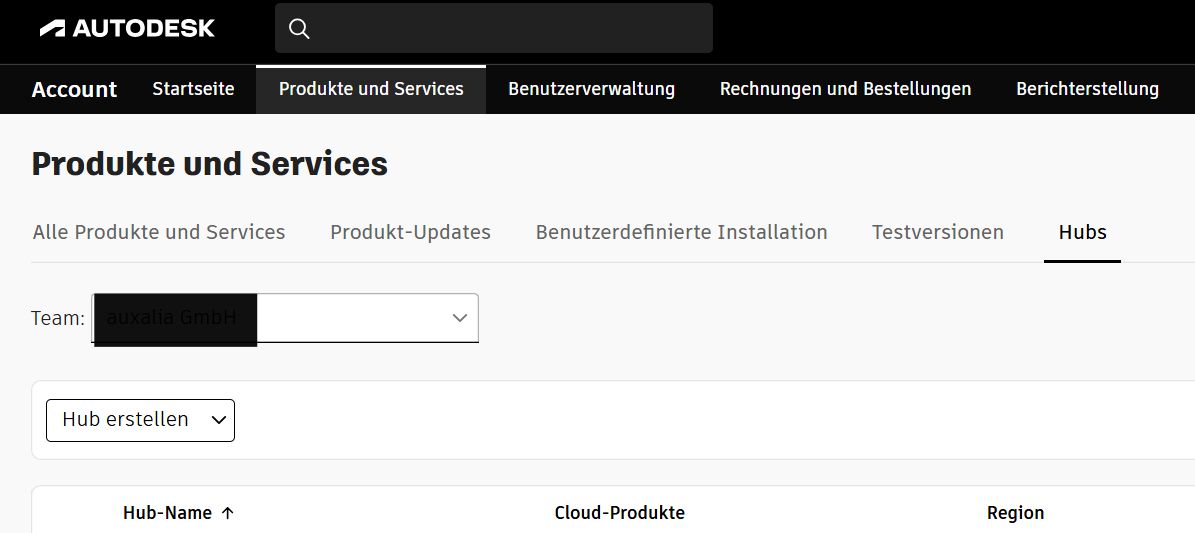Click the Autodesk logo
Screen dimensions: 1195x533
pyautogui.click(x=127, y=28)
